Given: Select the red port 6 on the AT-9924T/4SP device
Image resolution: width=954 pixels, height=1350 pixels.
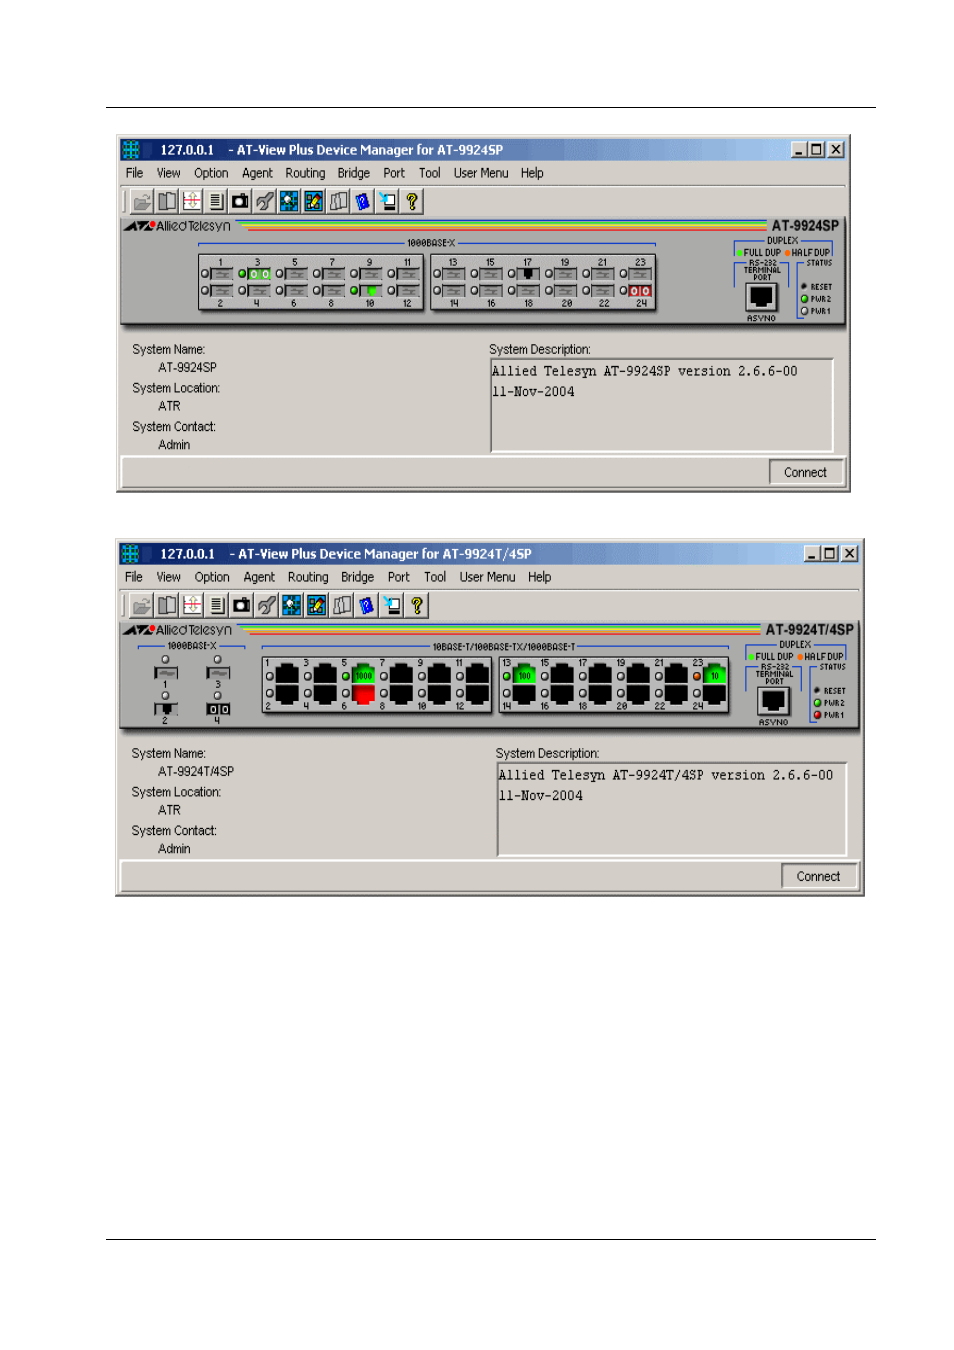Looking at the screenshot, I should pyautogui.click(x=364, y=693).
